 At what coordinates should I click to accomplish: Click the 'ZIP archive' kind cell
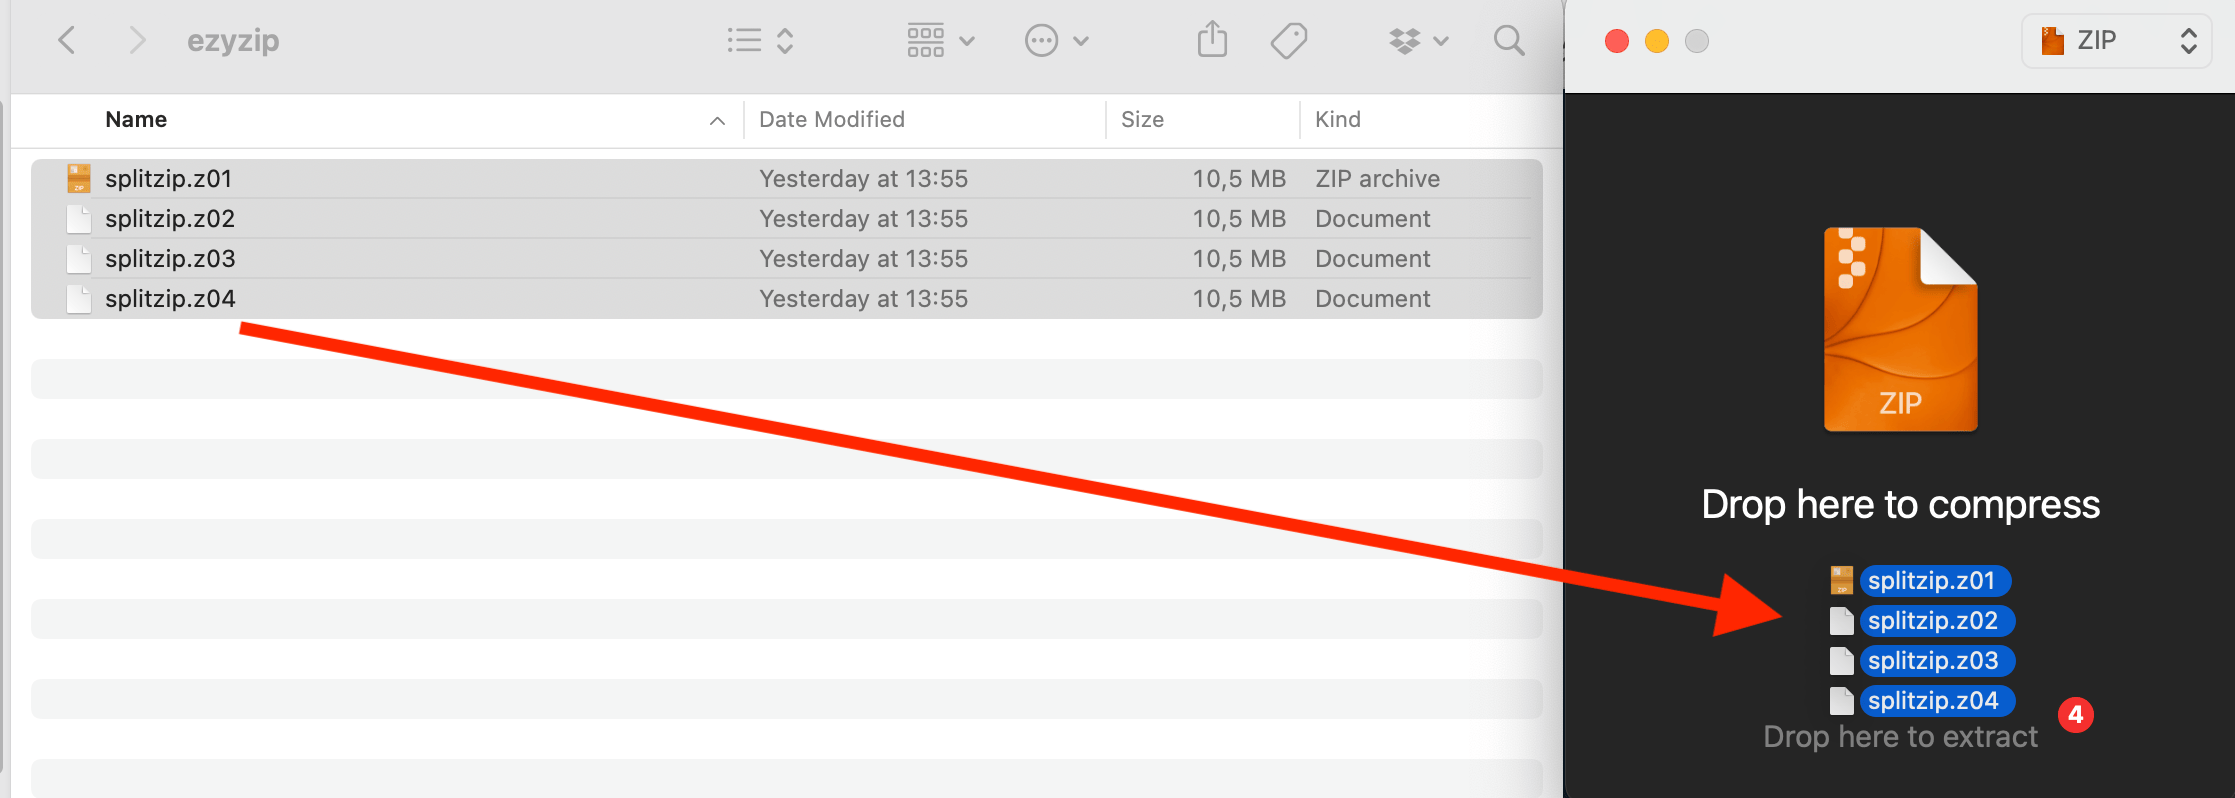pos(1377,179)
